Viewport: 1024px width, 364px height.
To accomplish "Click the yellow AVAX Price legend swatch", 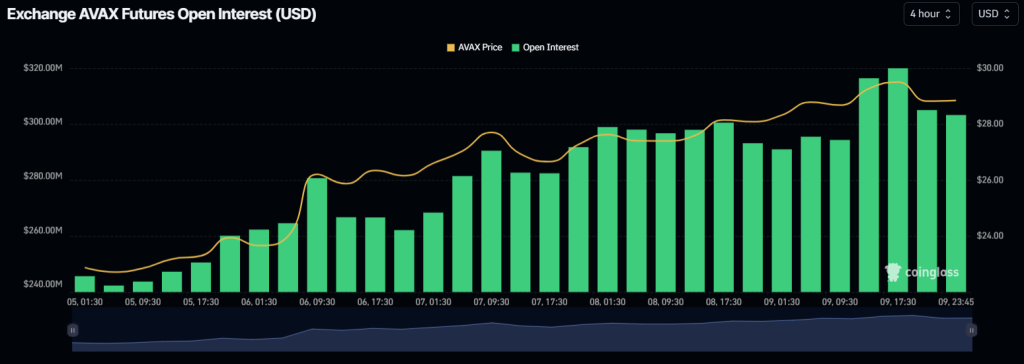I will tap(450, 48).
